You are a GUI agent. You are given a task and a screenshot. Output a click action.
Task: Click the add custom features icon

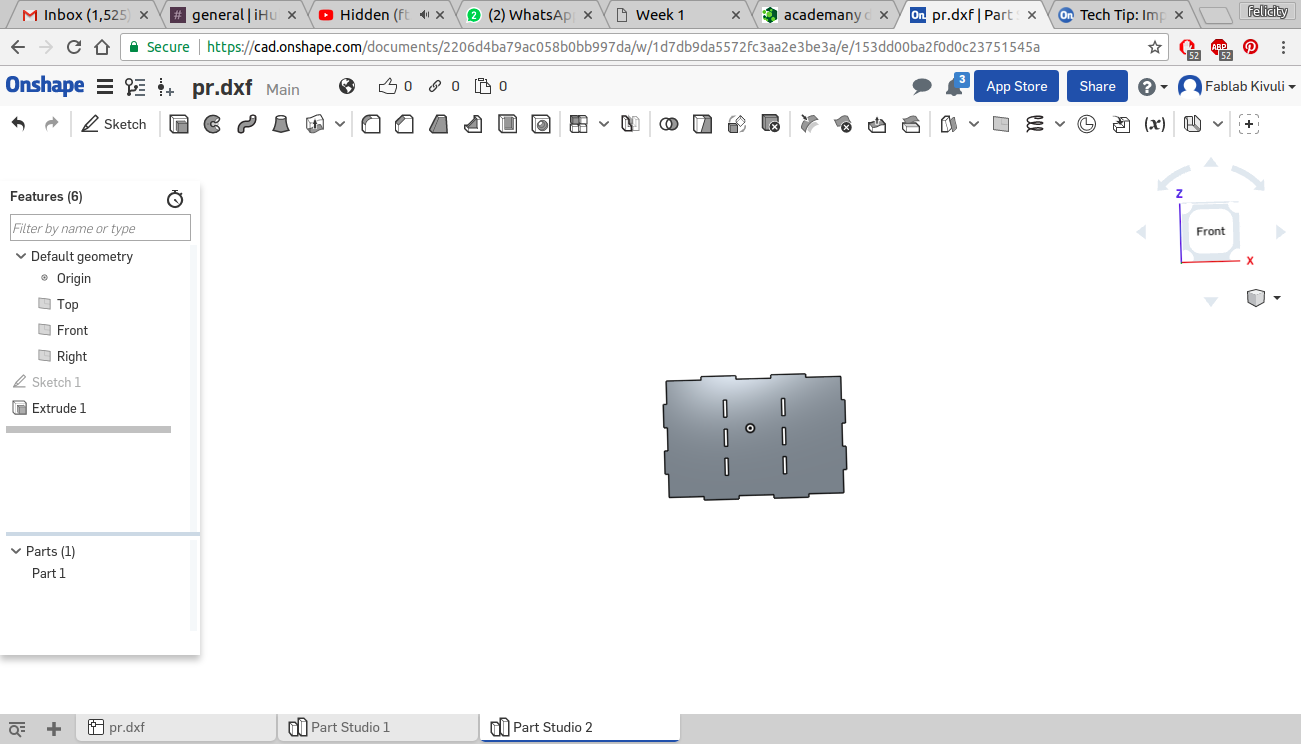1249,124
